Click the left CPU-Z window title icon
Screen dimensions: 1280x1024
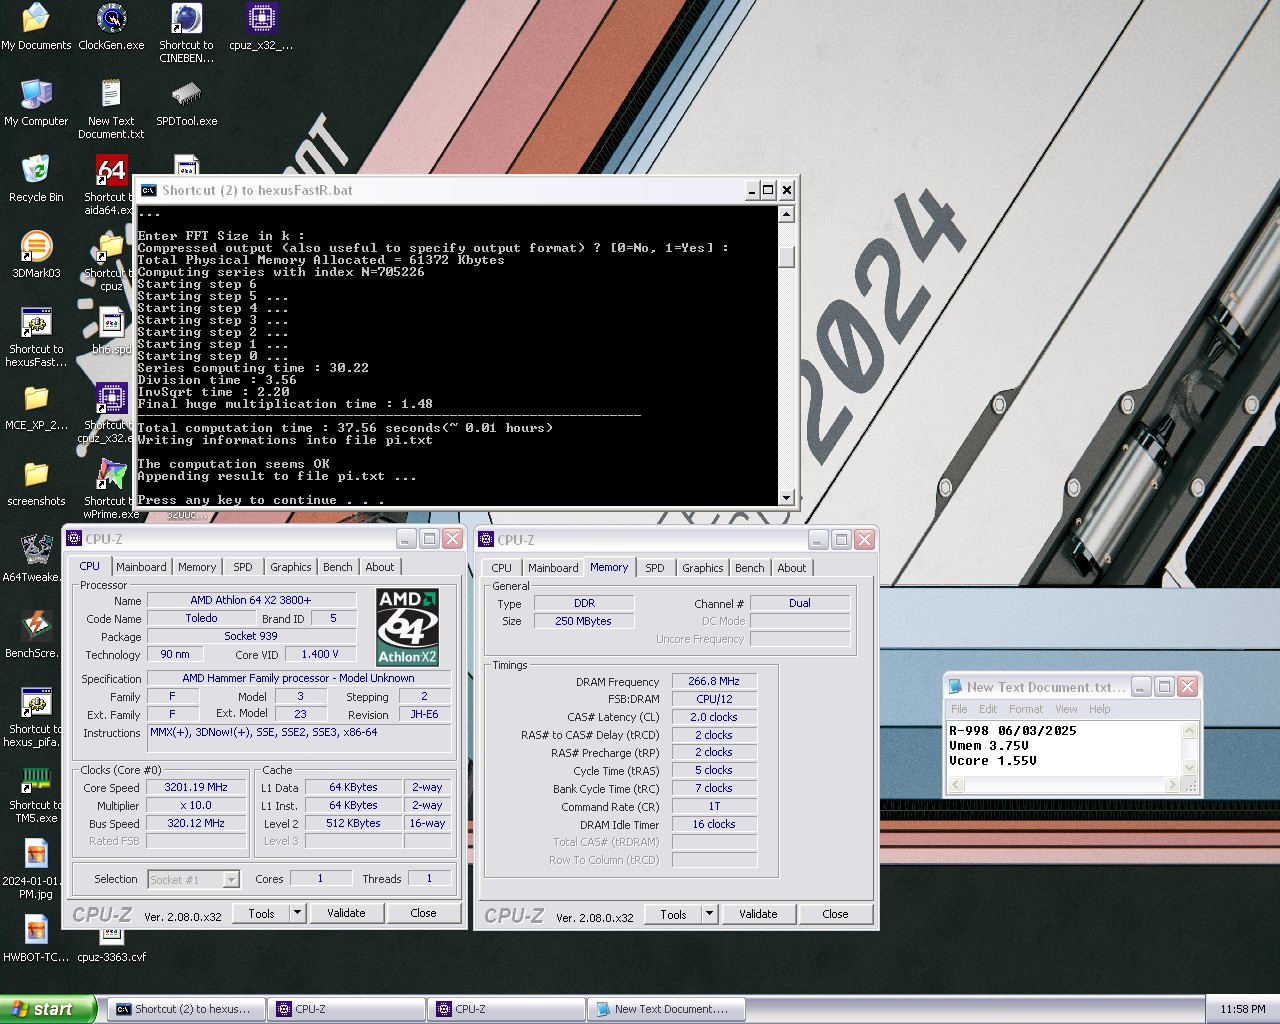[x=74, y=539]
